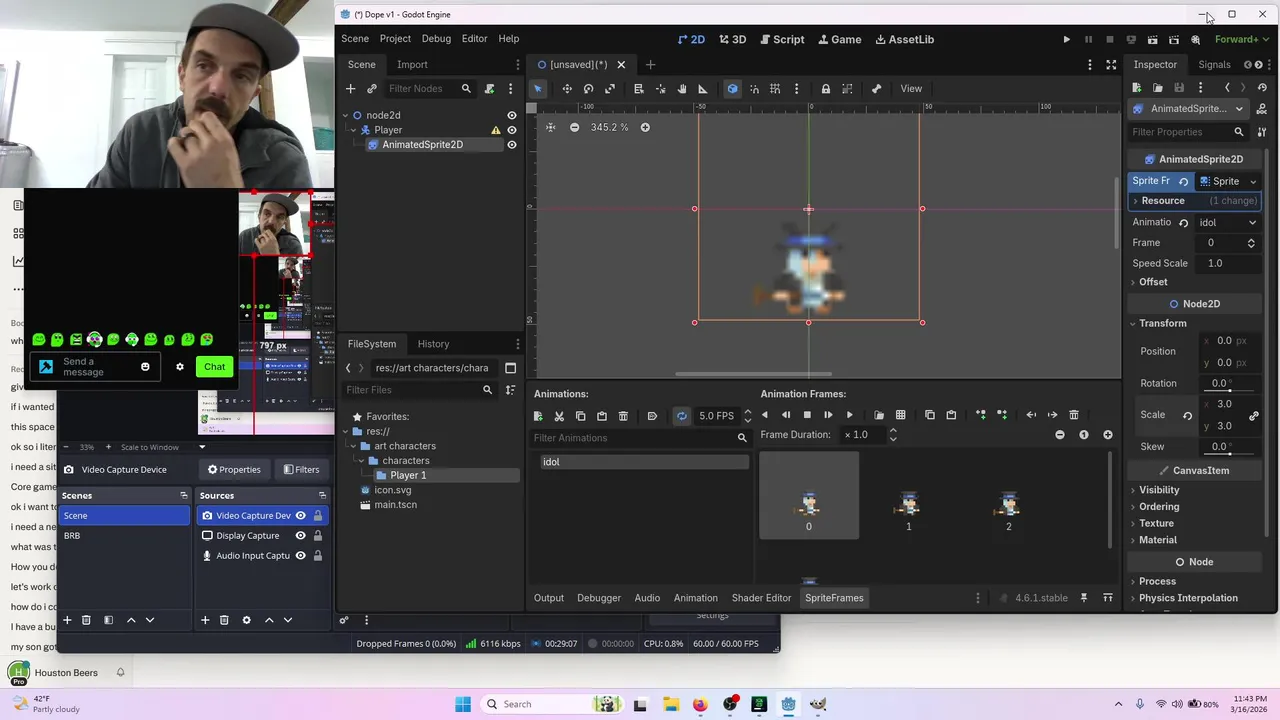
Task: Delete selected frame with Animation Frames trash icon
Action: coord(1074,415)
